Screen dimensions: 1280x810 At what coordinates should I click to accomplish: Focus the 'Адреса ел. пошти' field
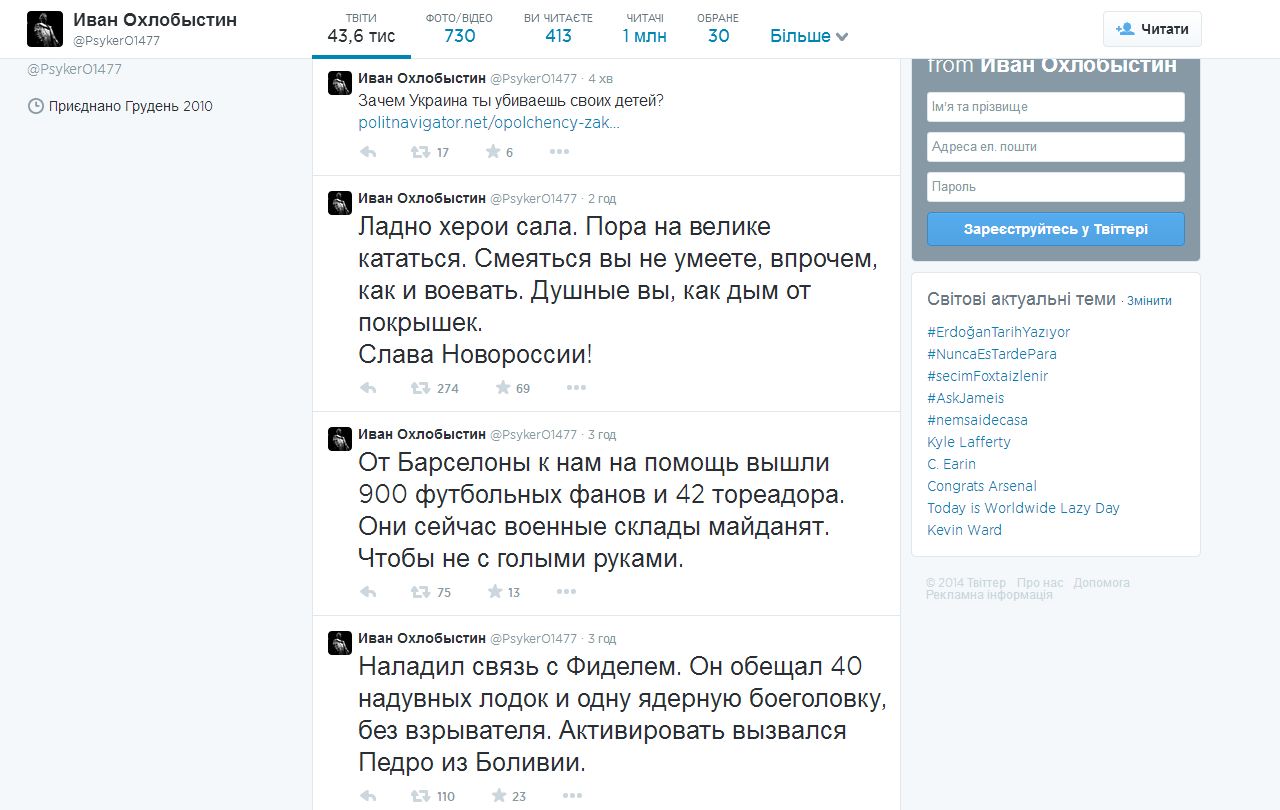coord(1056,147)
